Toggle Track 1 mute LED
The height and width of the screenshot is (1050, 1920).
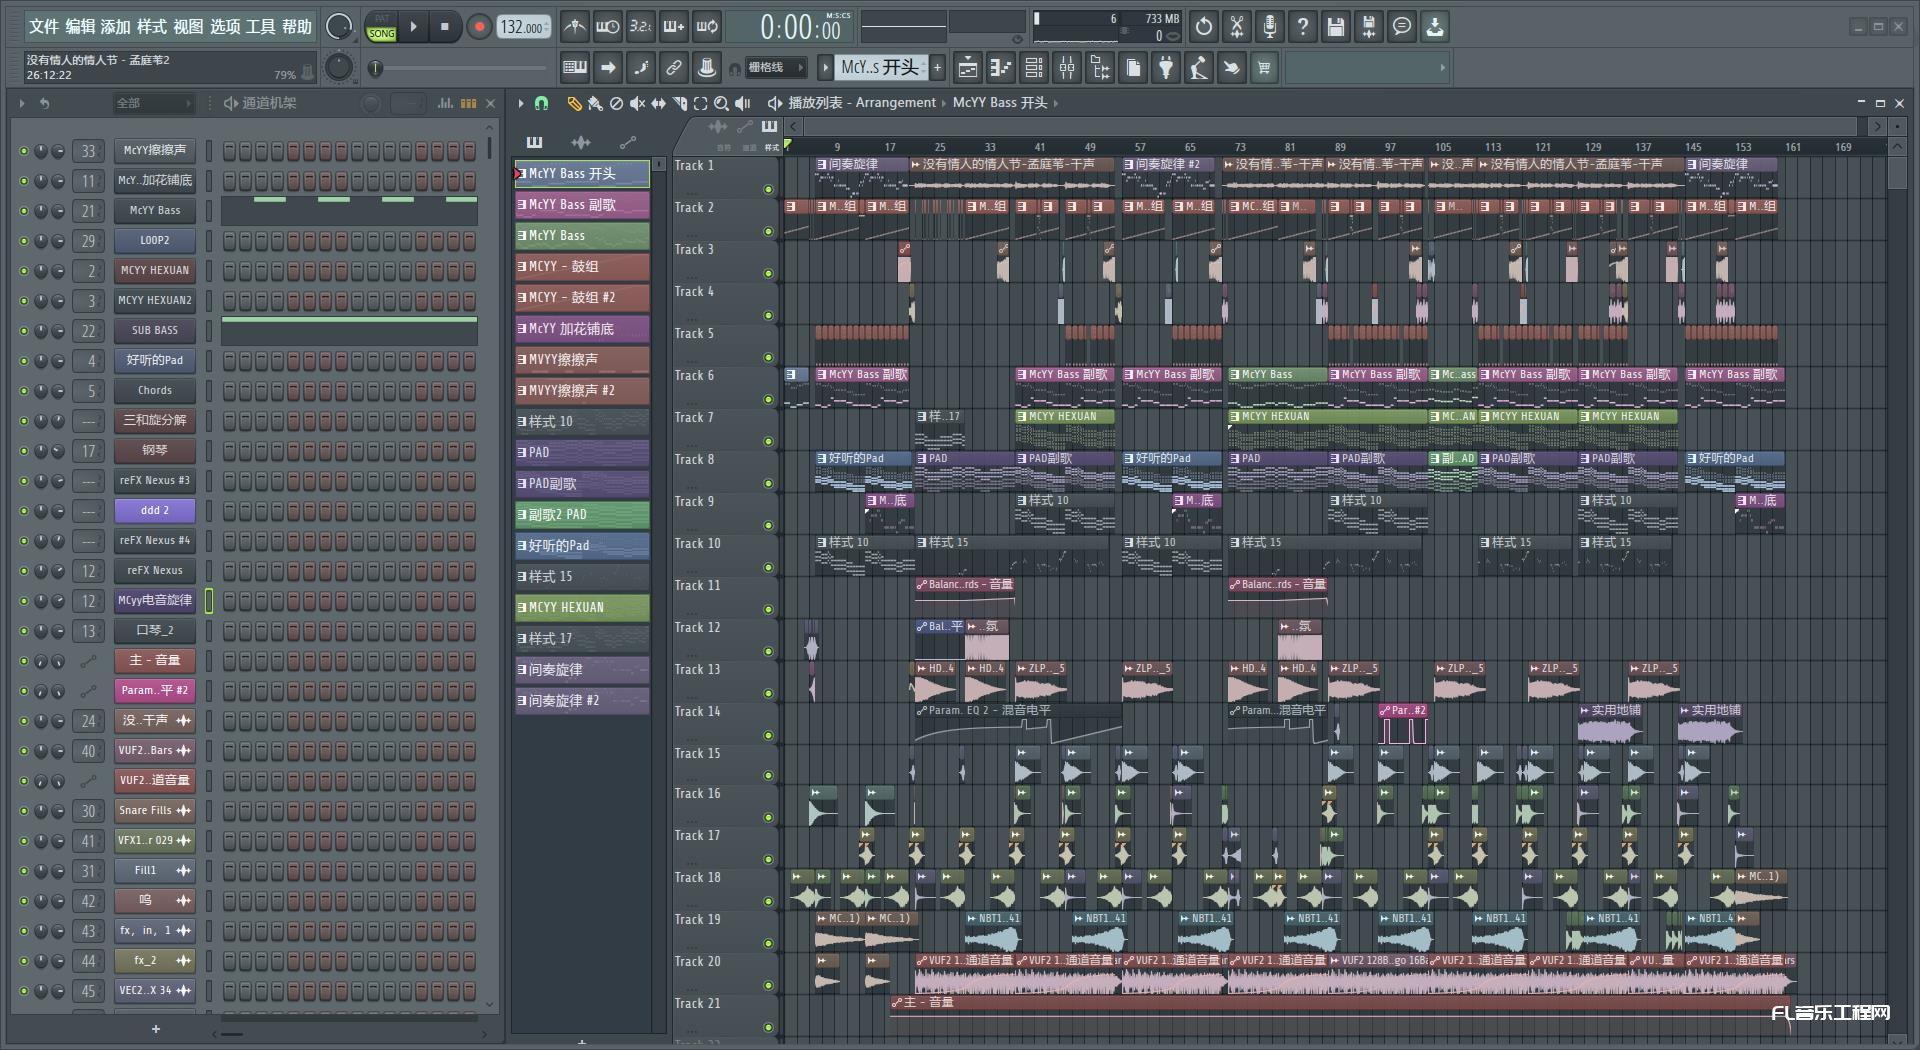point(768,189)
